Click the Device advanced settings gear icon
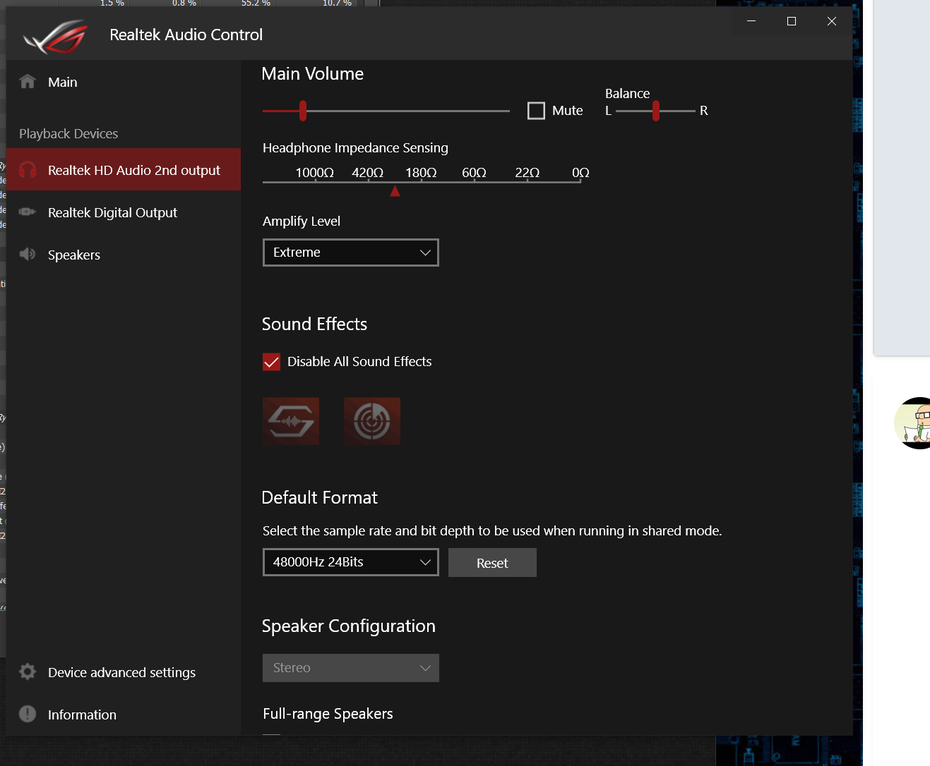The width and height of the screenshot is (930, 766). pos(28,672)
